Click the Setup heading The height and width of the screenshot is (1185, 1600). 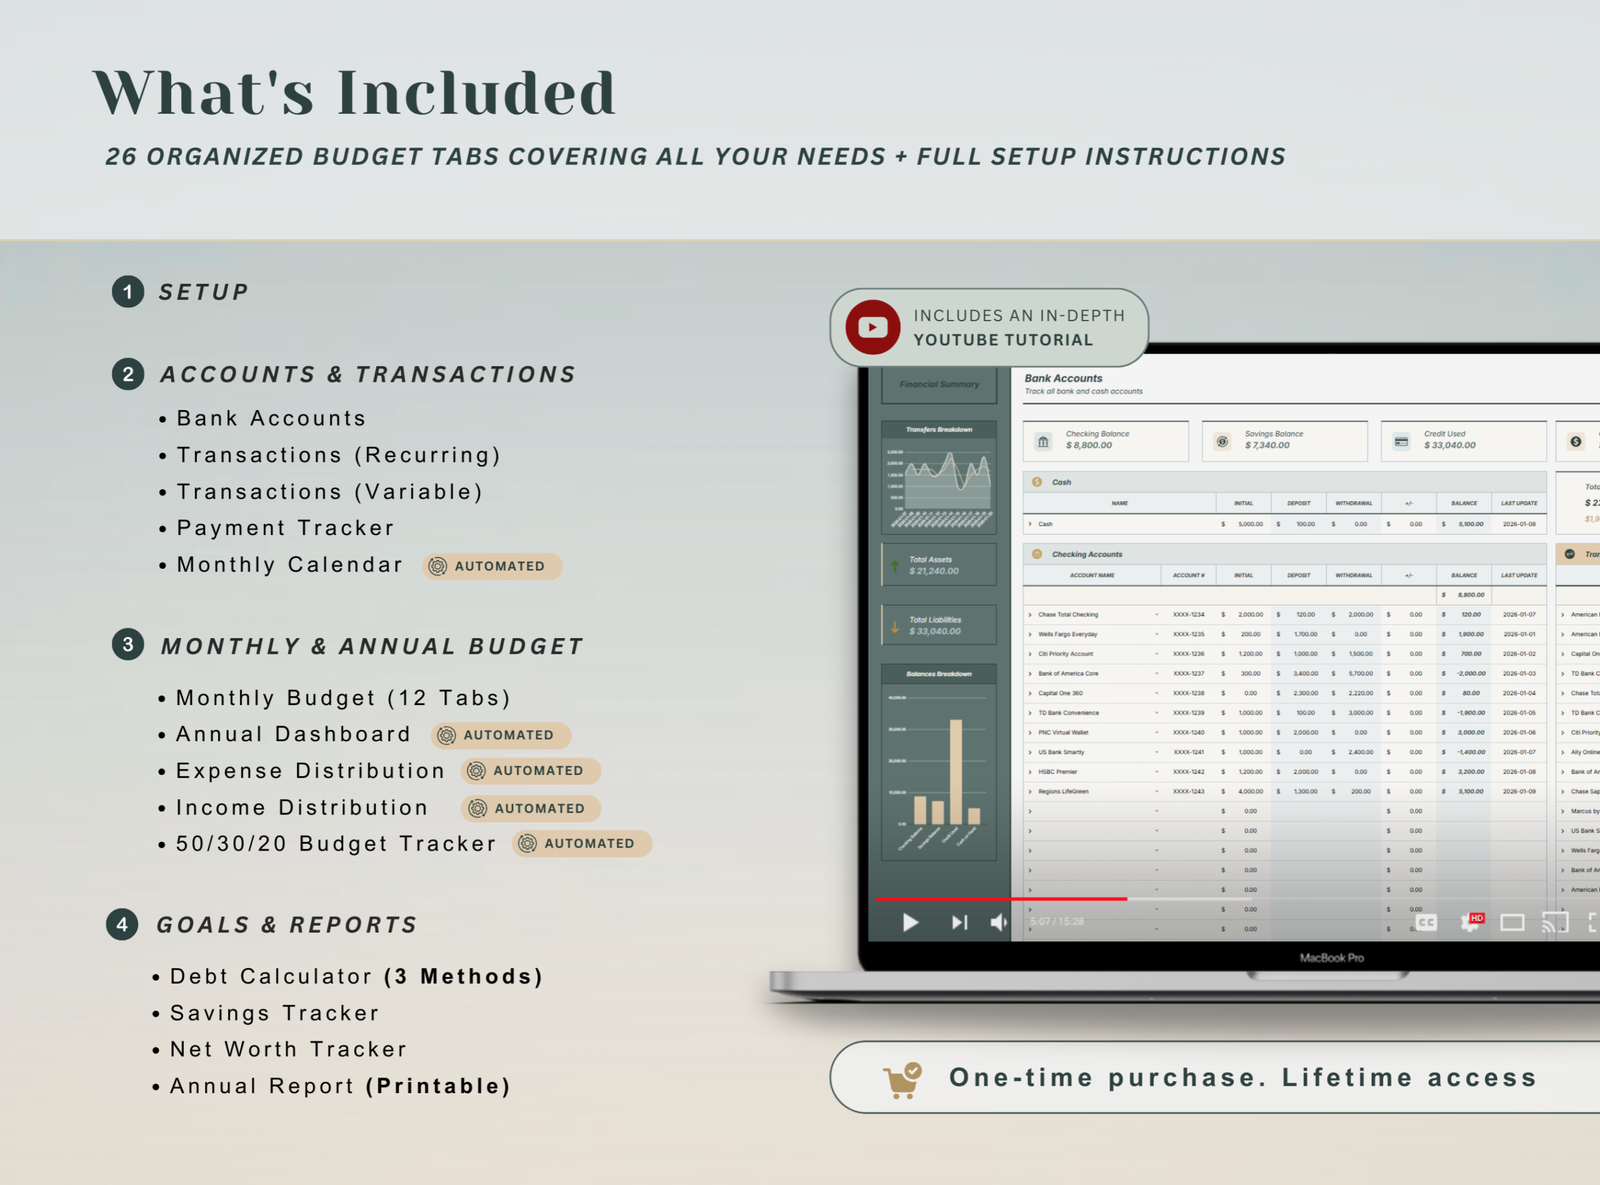204,292
